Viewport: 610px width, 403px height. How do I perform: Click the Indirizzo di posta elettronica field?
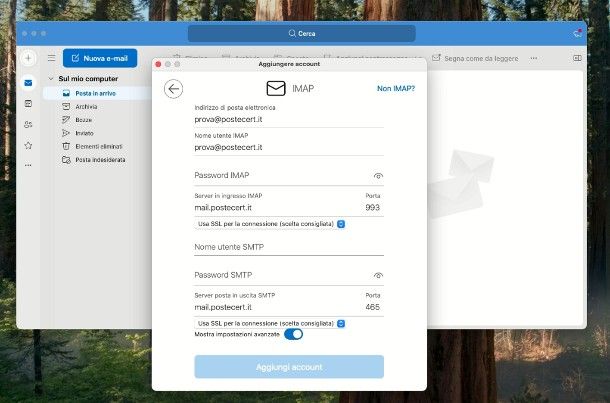289,119
